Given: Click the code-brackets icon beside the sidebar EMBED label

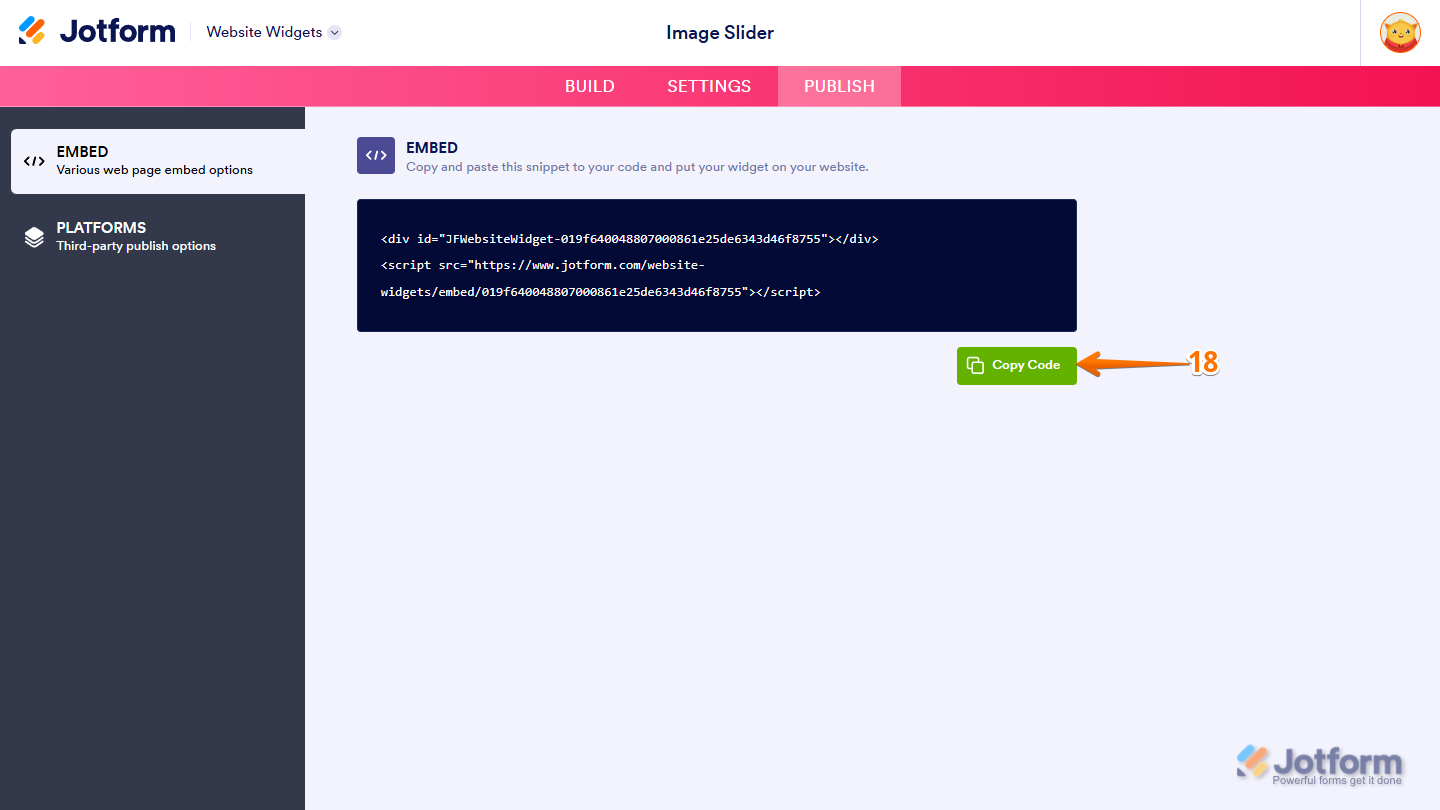Looking at the screenshot, I should [x=34, y=161].
